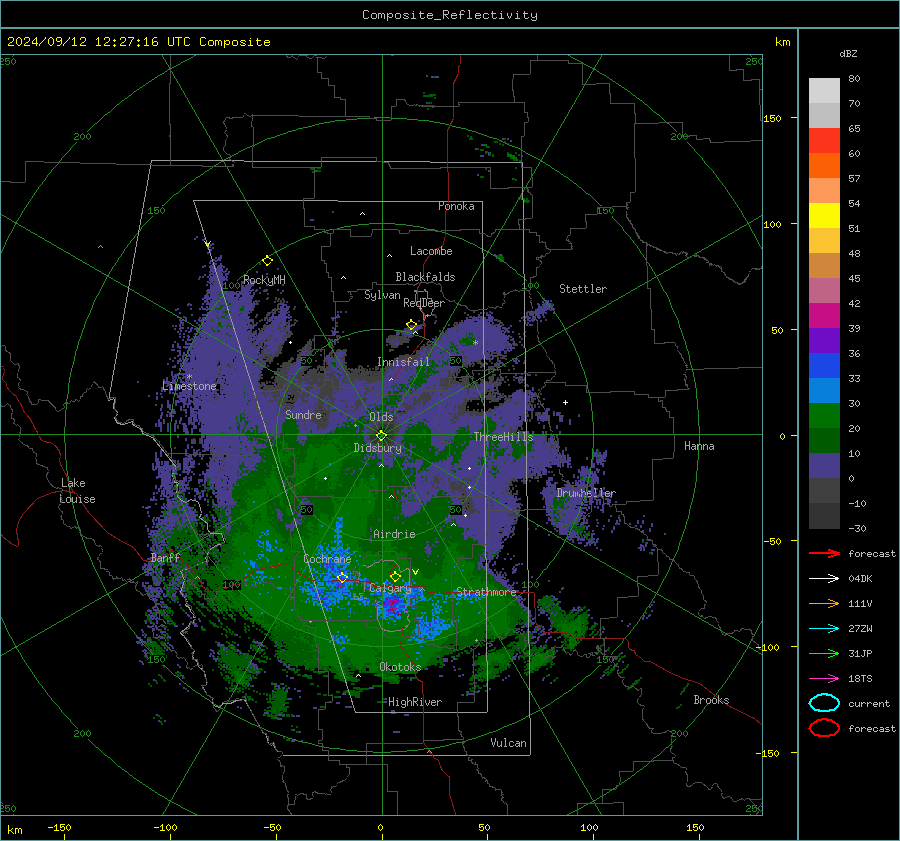Click the green 31JP arrow legend icon
Viewport: 900px width, 841px height.
(x=824, y=653)
